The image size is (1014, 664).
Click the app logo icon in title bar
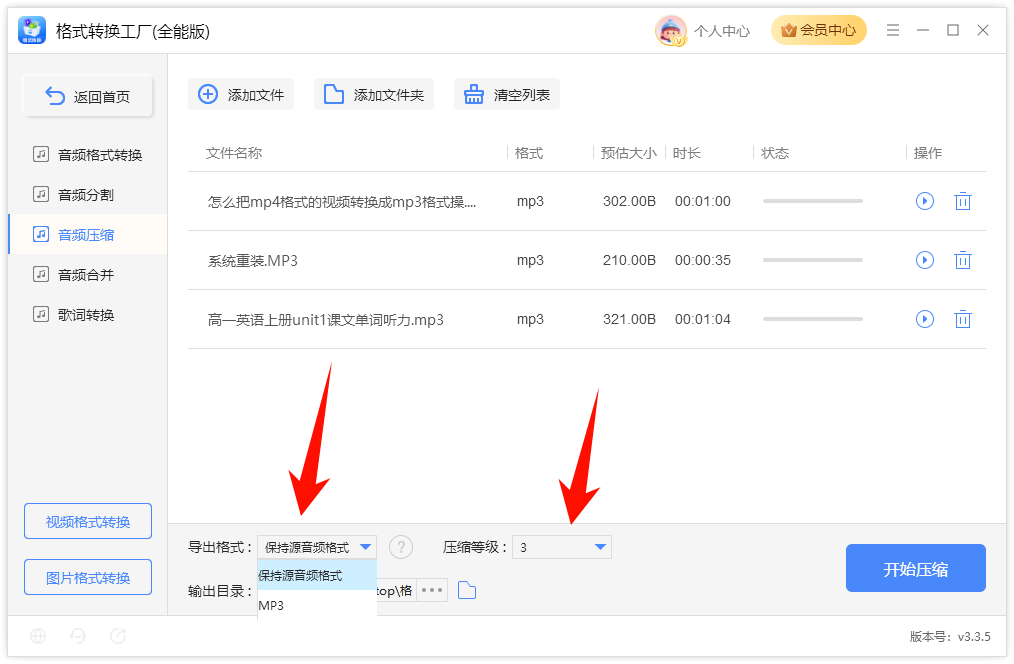click(32, 30)
